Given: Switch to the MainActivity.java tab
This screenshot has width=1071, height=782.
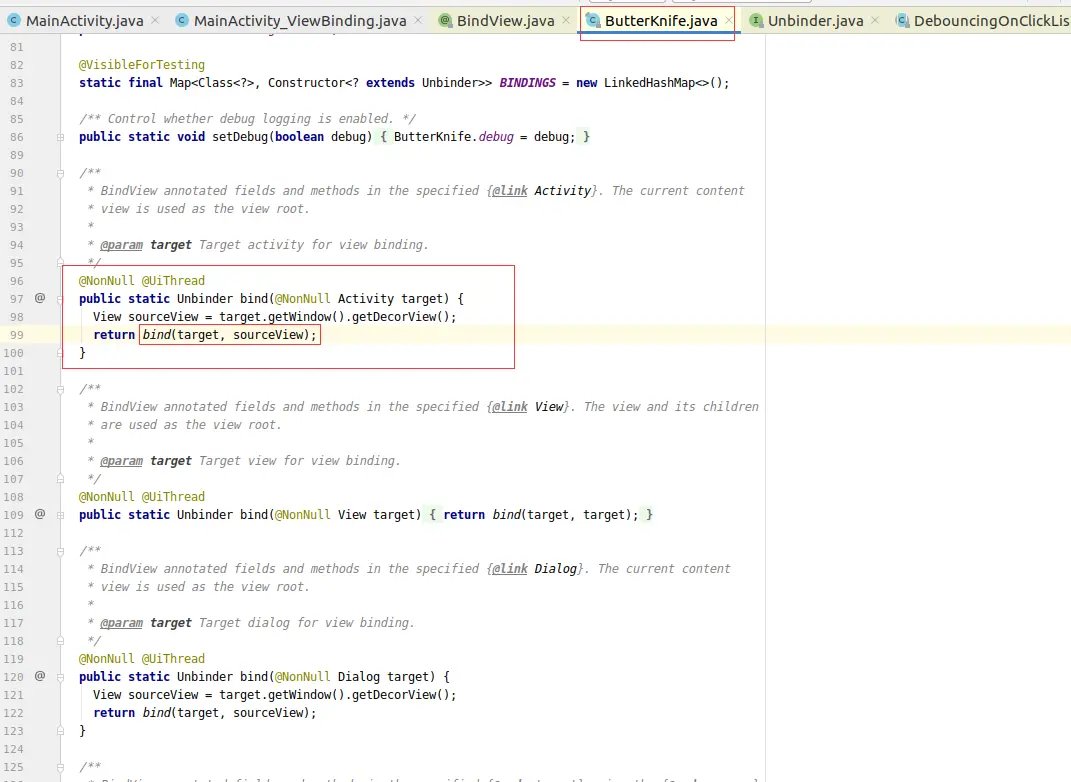Looking at the screenshot, I should point(85,20).
